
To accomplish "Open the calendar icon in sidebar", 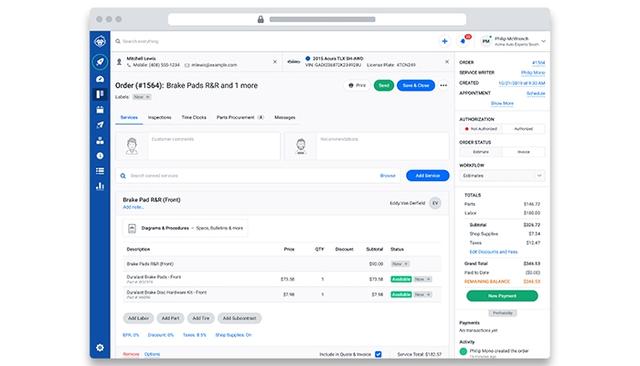I will [100, 109].
